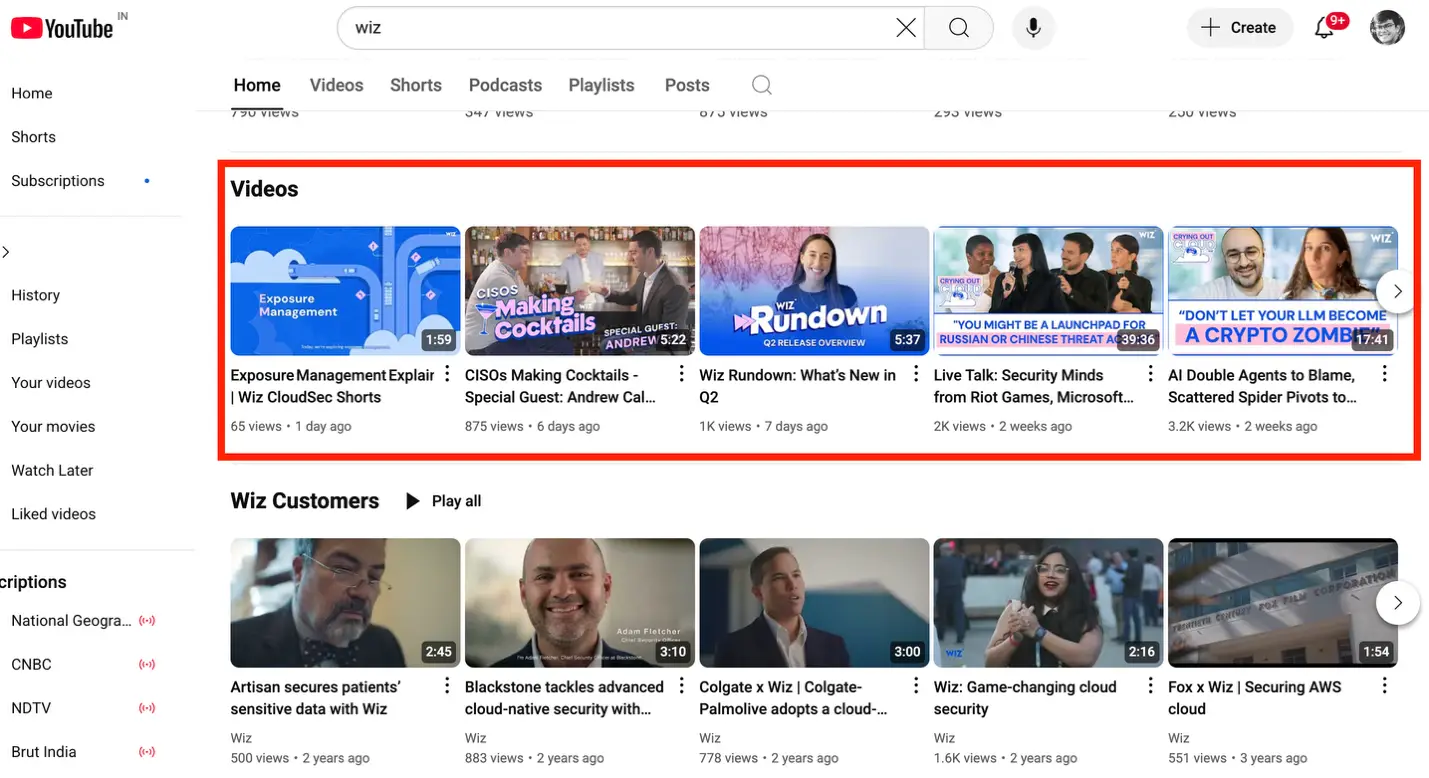Click the Wiz Customers section heading
This screenshot has height=778, width=1429.
coord(305,501)
